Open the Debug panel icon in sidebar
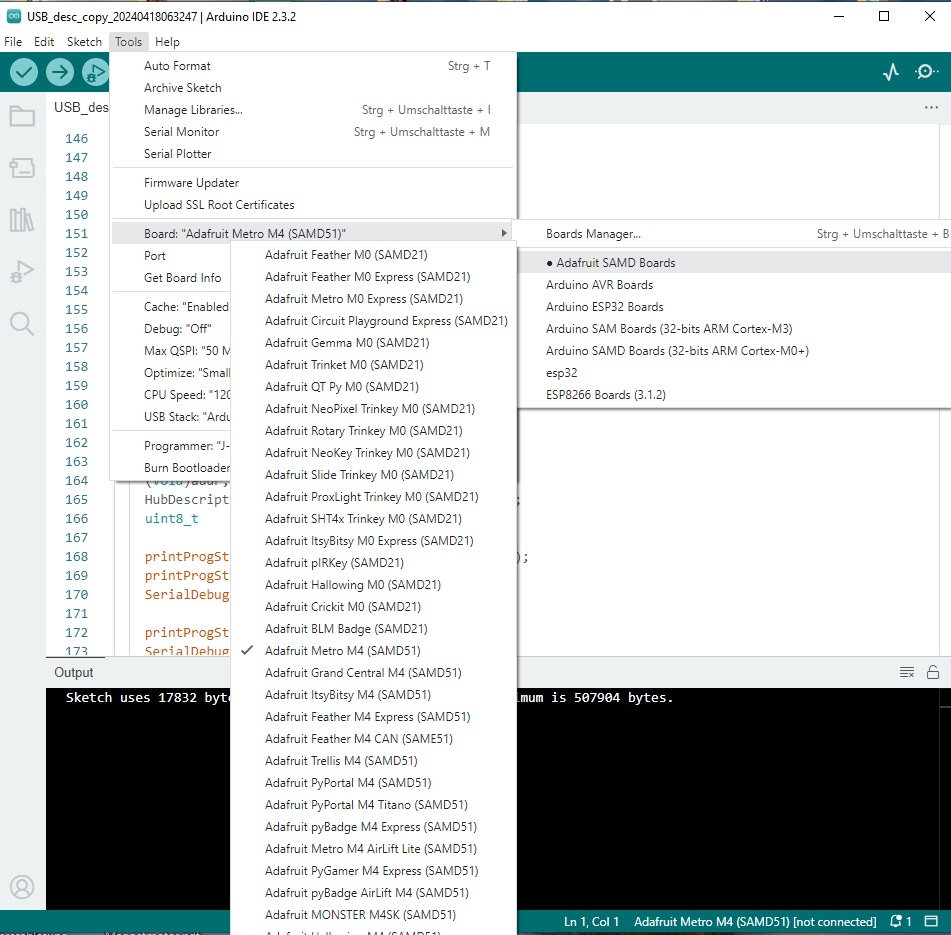951x935 pixels. pyautogui.click(x=22, y=272)
